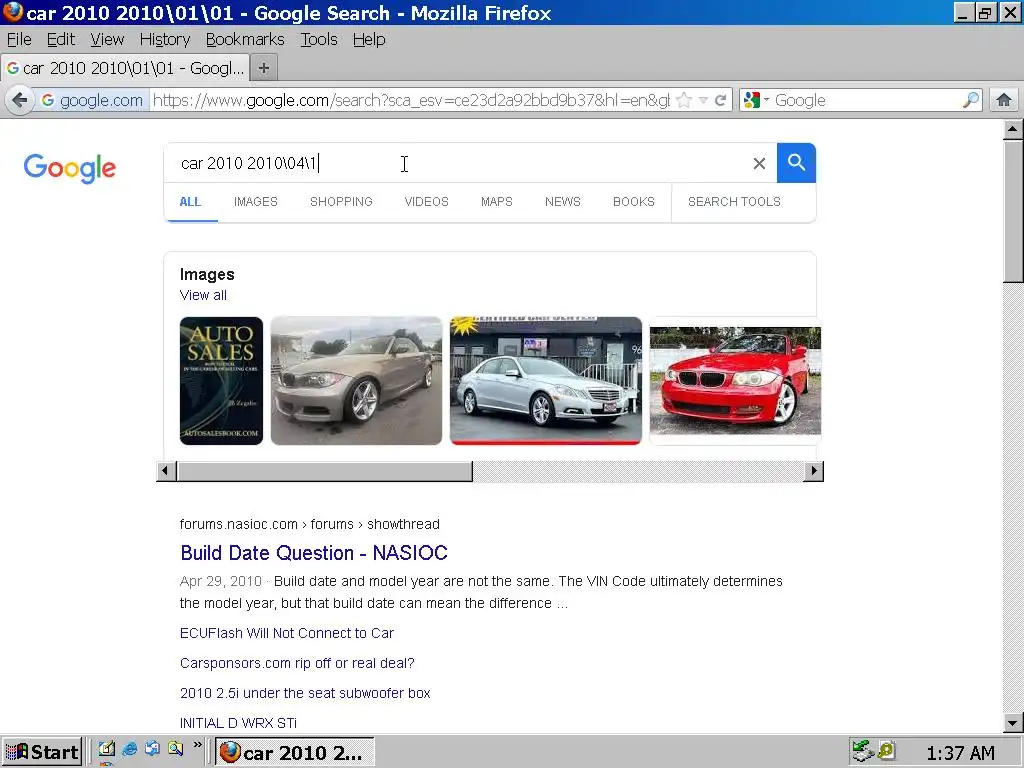Screen dimensions: 1024x768
Task: Open the search engine selector dropdown
Action: (x=757, y=100)
